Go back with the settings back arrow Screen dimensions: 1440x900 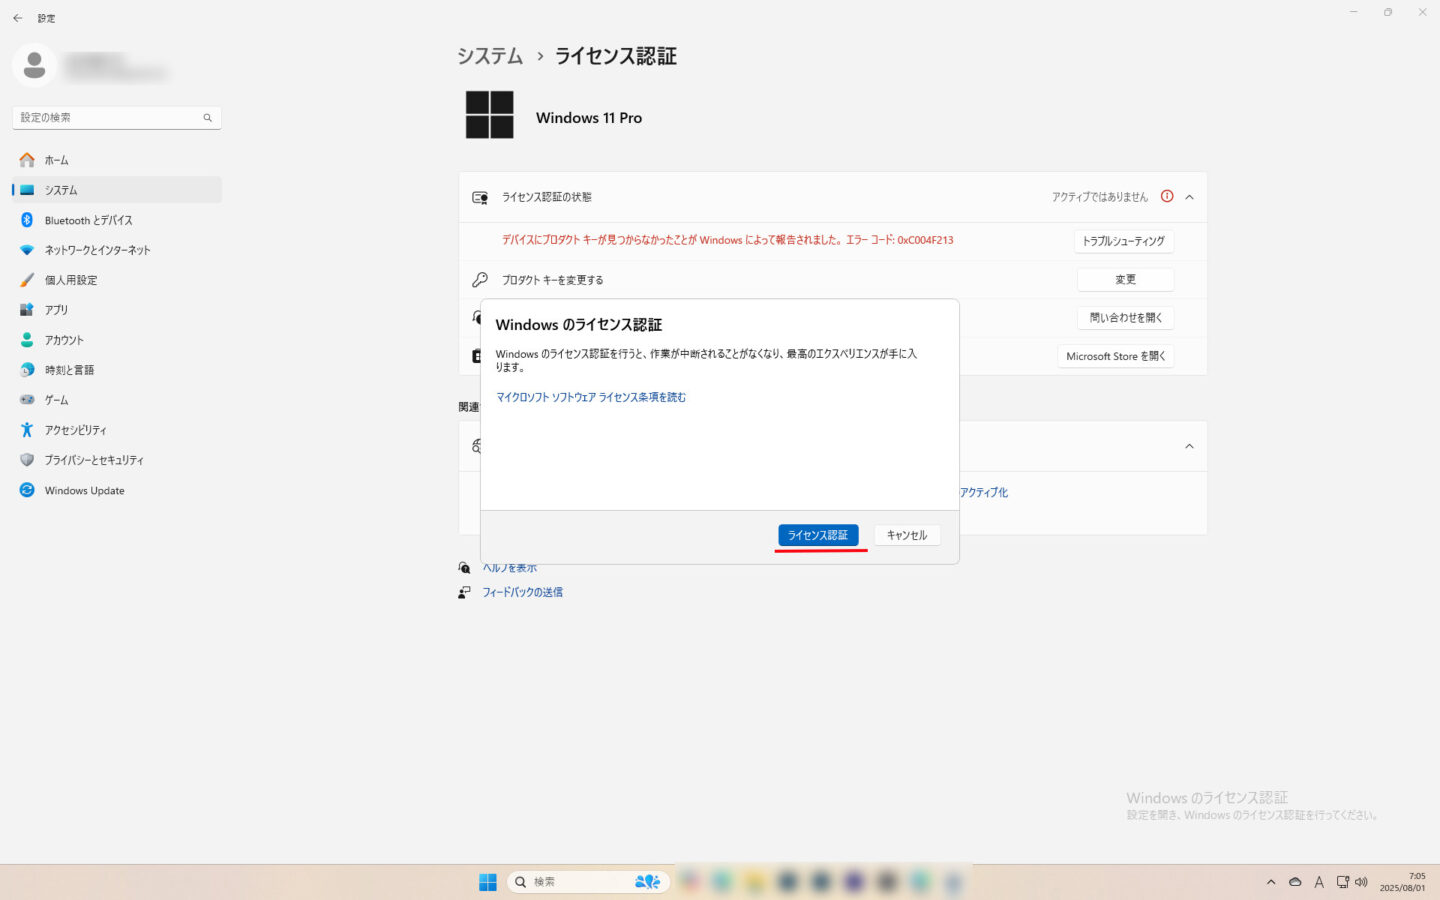click(x=17, y=18)
